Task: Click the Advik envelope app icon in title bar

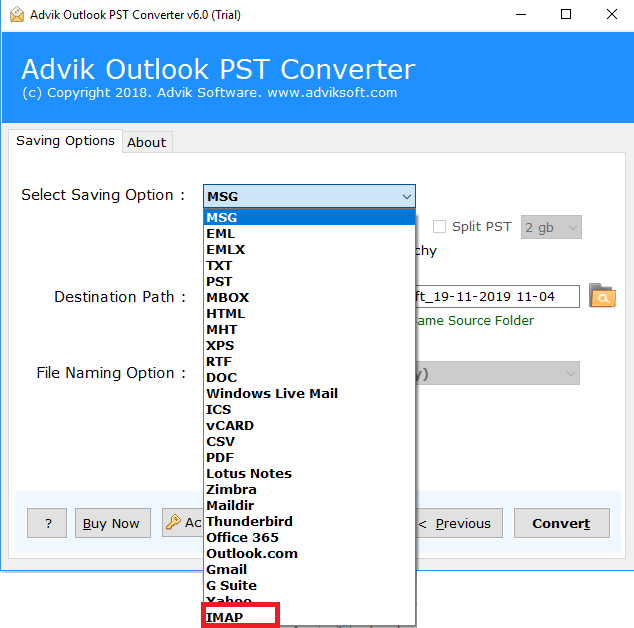Action: (x=17, y=15)
